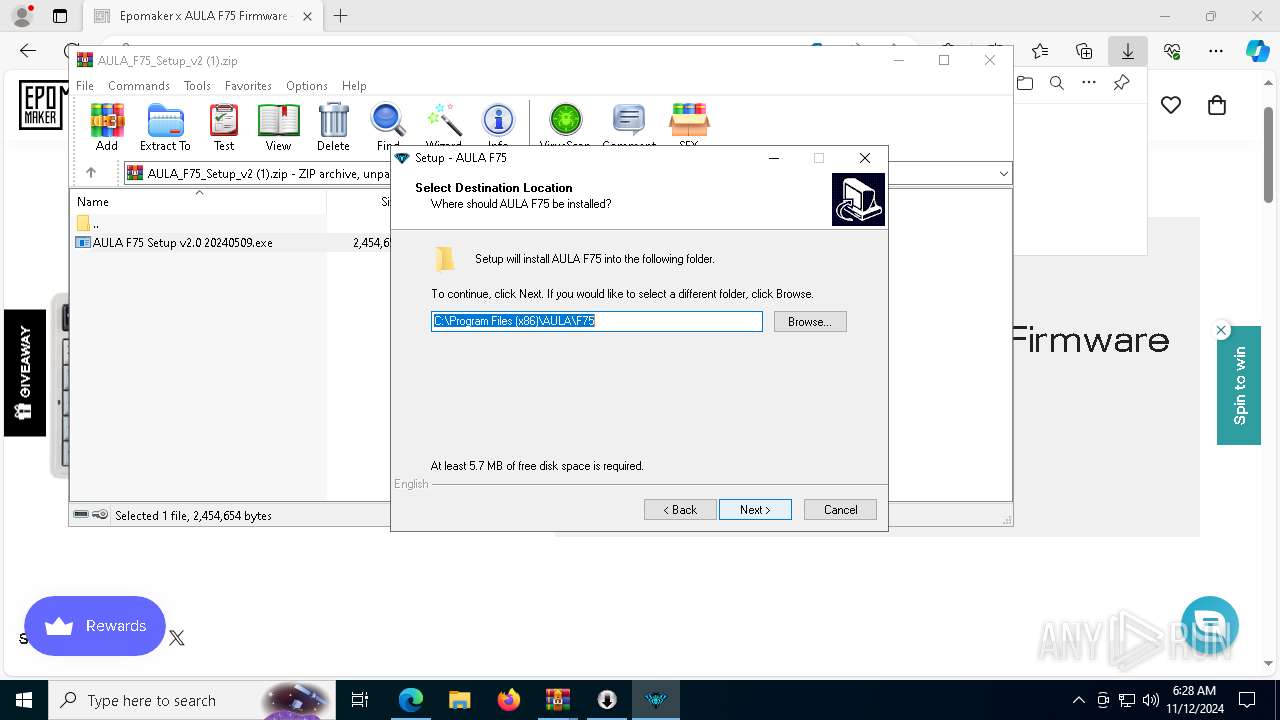Image resolution: width=1280 pixels, height=720 pixels.
Task: Click the Next > button in setup
Action: [x=755, y=510]
